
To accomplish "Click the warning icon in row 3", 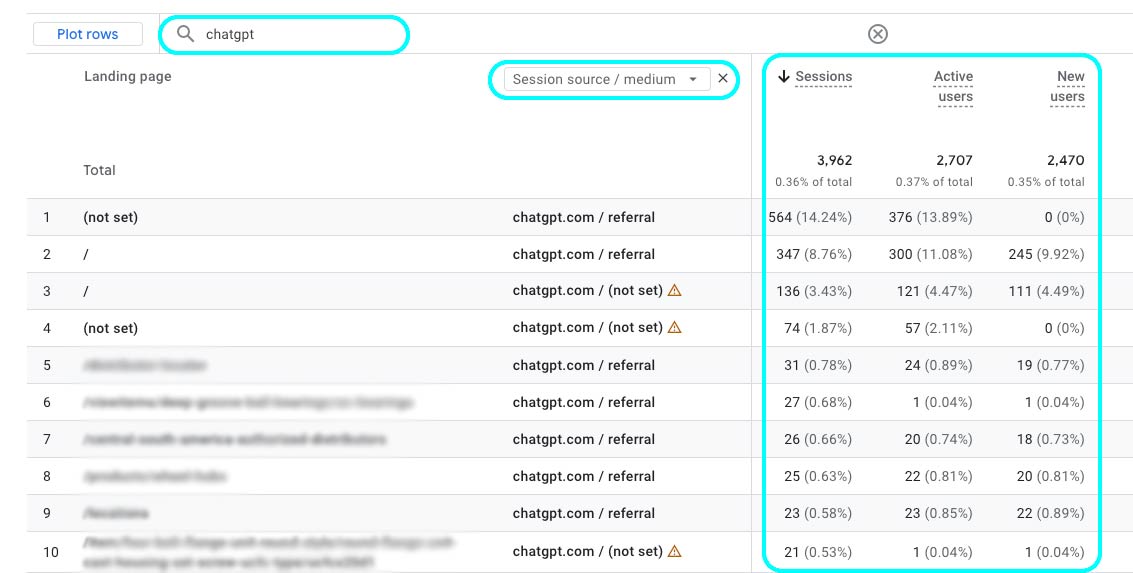I will pyautogui.click(x=674, y=291).
